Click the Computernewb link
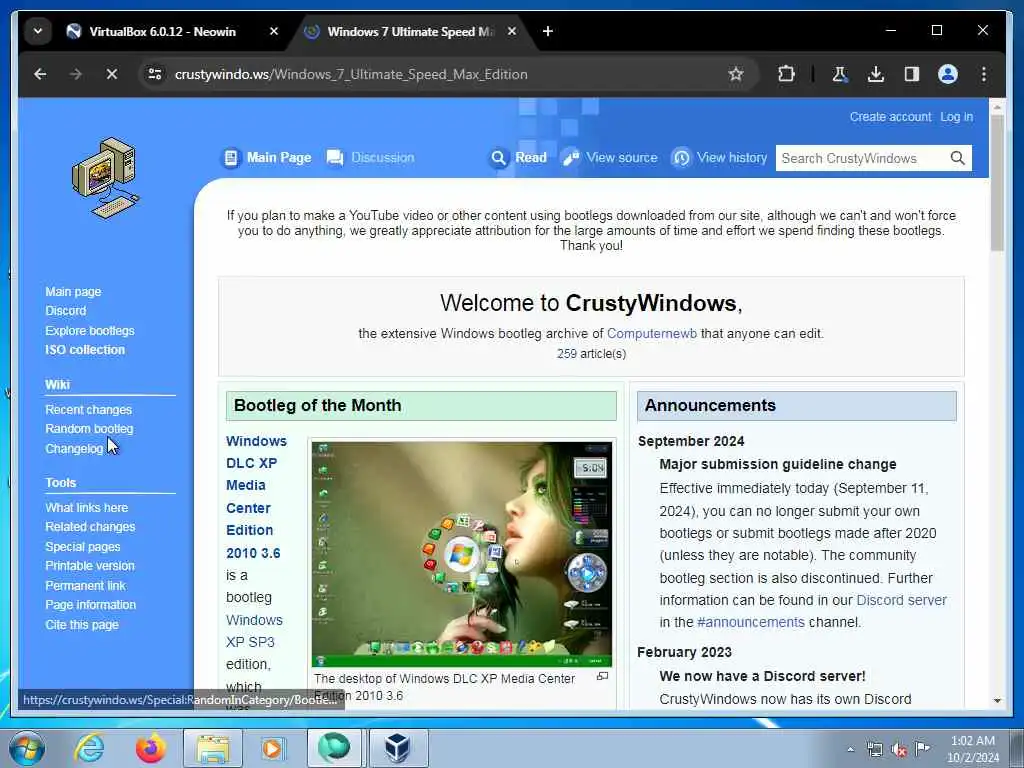The image size is (1024, 768). [x=652, y=334]
